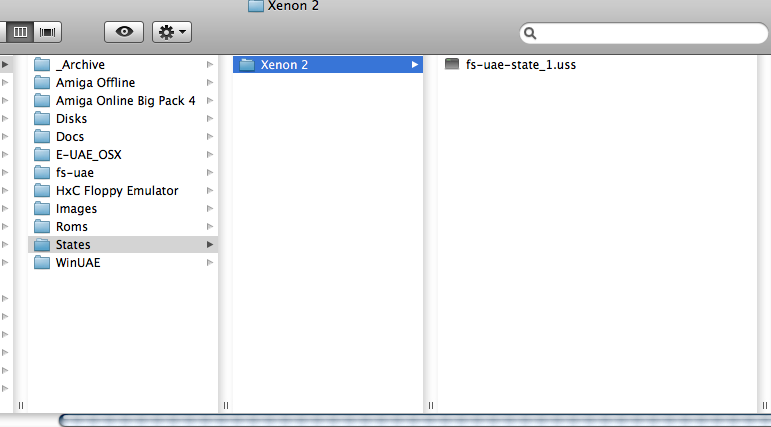Select 'Xenon 2' name in second column
771x427 pixels.
point(284,64)
